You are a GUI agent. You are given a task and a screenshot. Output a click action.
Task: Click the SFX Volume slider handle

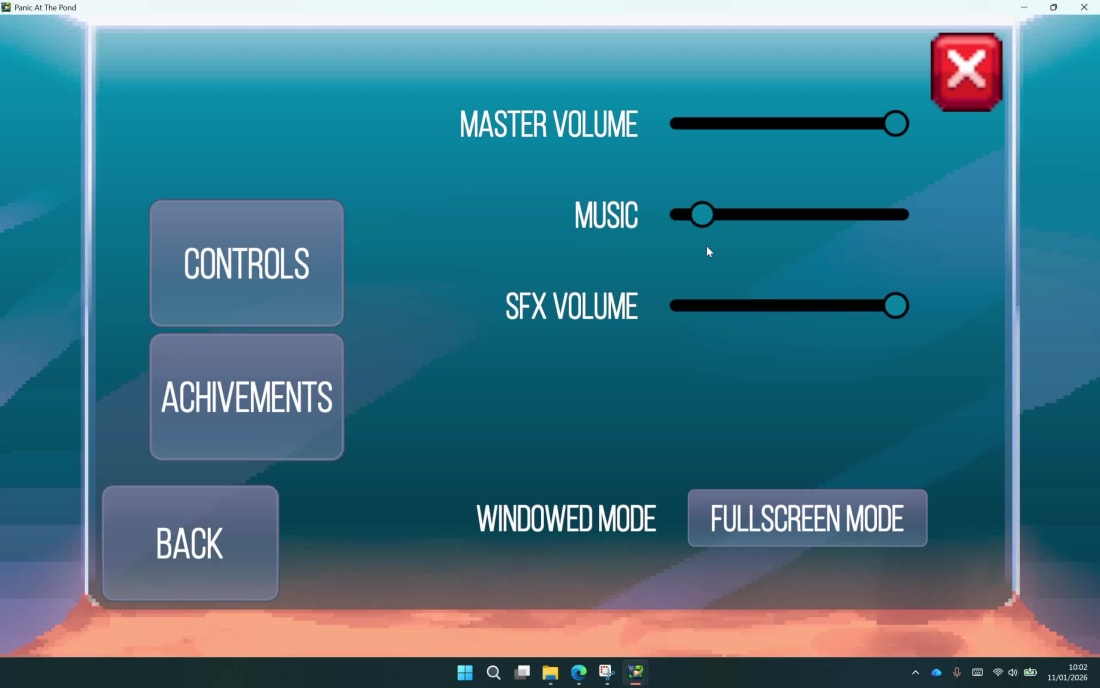pyautogui.click(x=895, y=306)
